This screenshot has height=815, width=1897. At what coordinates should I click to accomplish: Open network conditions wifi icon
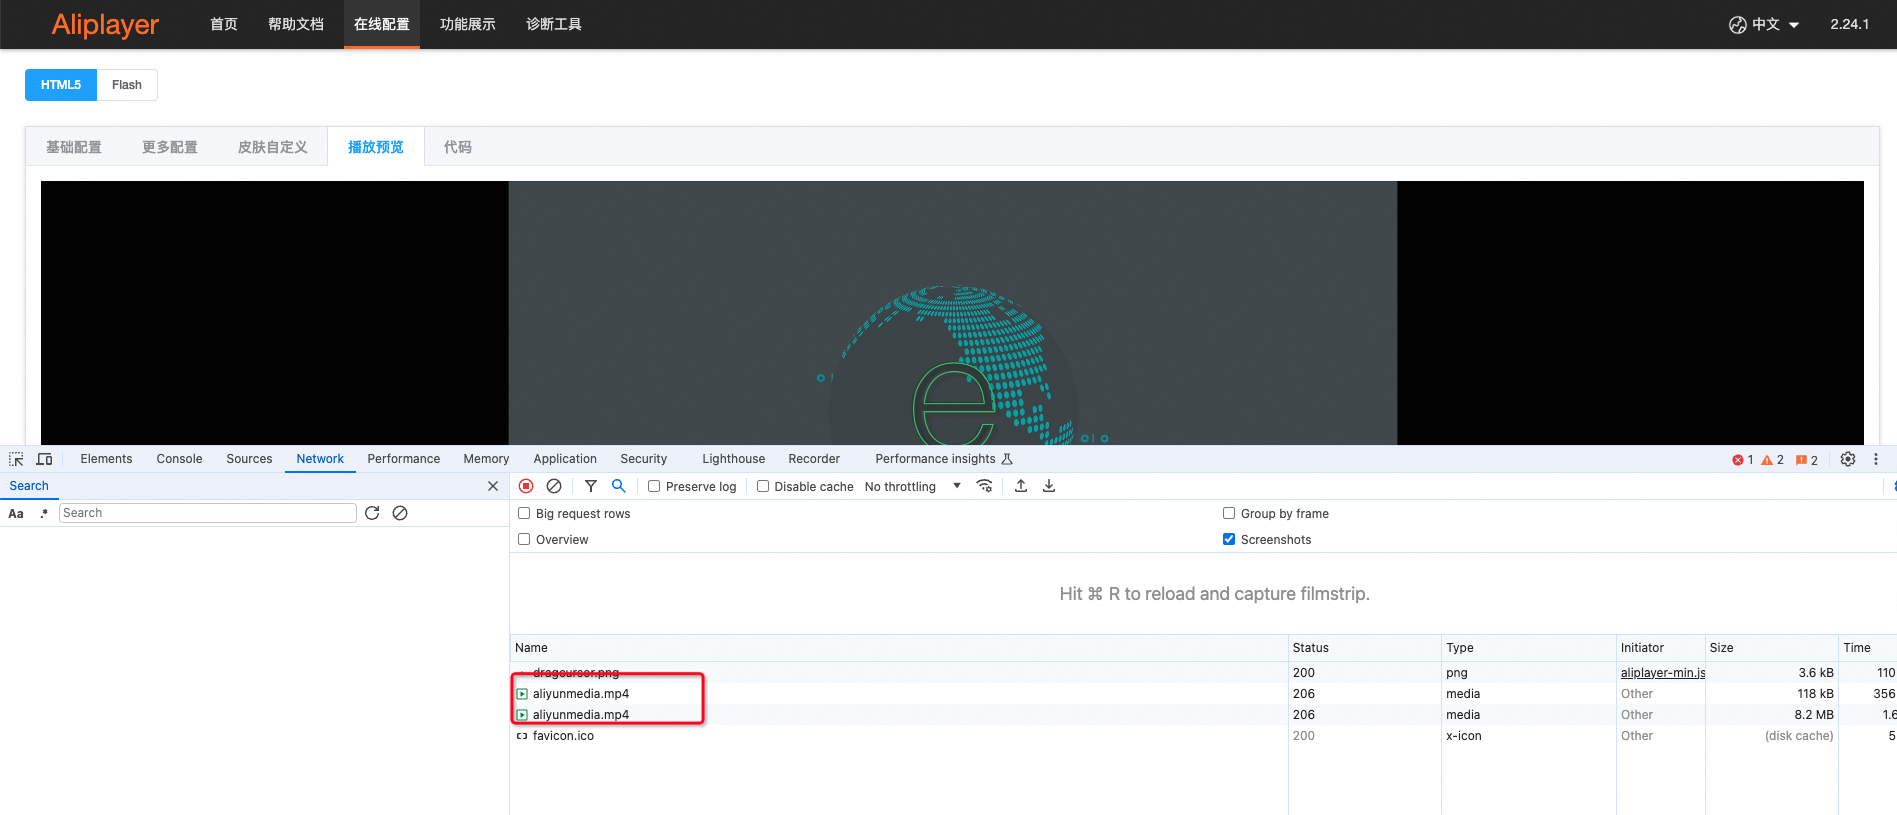coord(985,486)
